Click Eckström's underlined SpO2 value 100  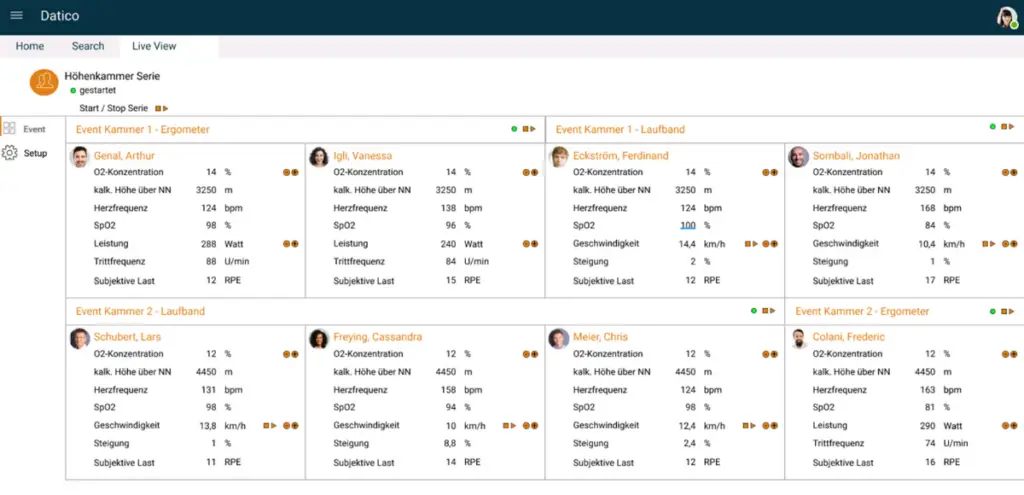coord(688,226)
